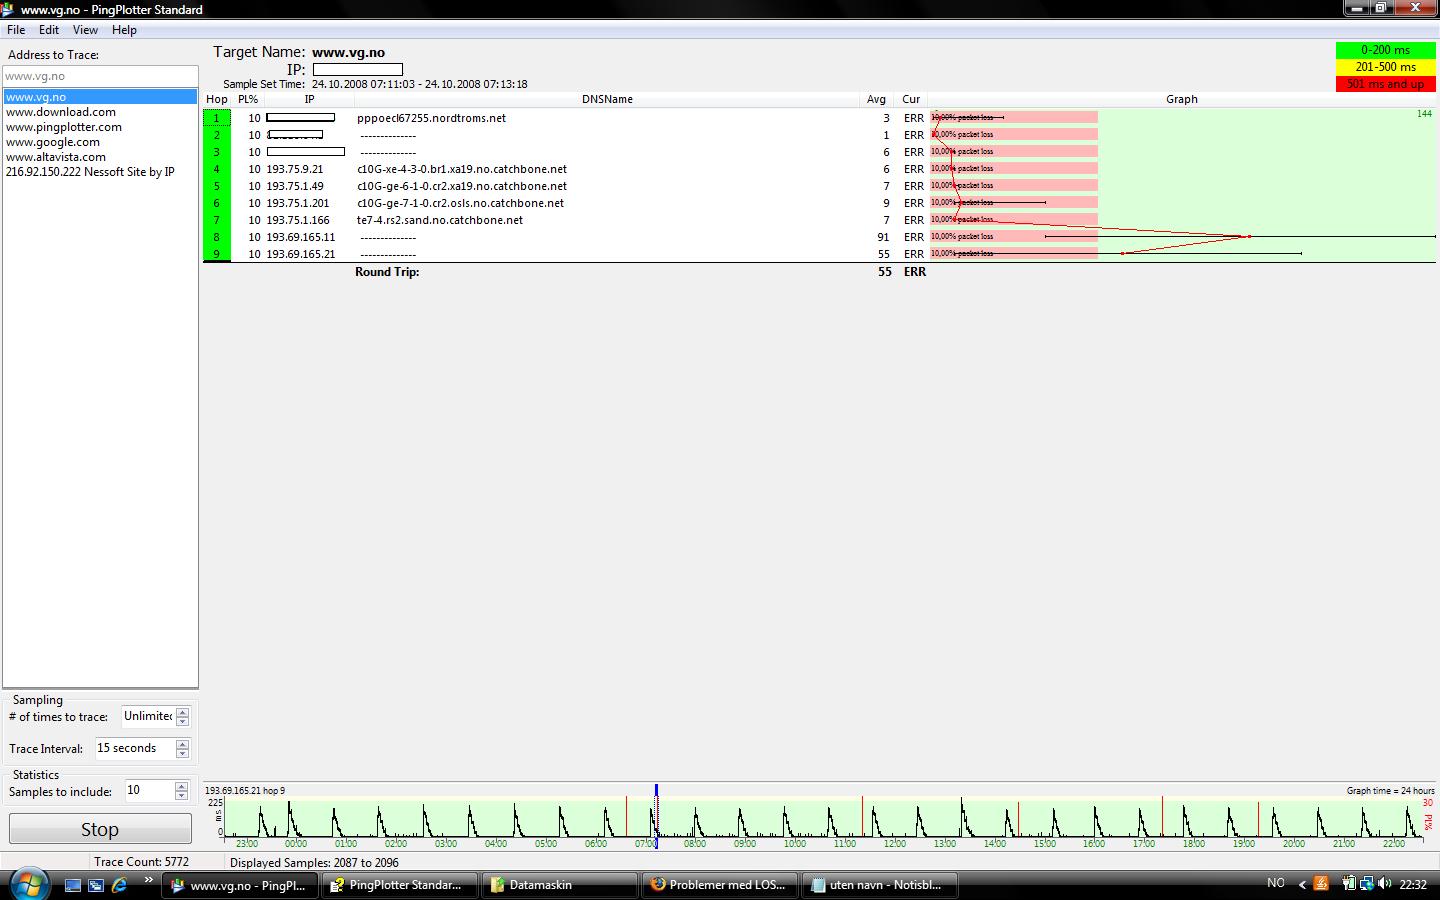The height and width of the screenshot is (900, 1440).
Task: Click the green hop 9 box
Action: coord(216,254)
